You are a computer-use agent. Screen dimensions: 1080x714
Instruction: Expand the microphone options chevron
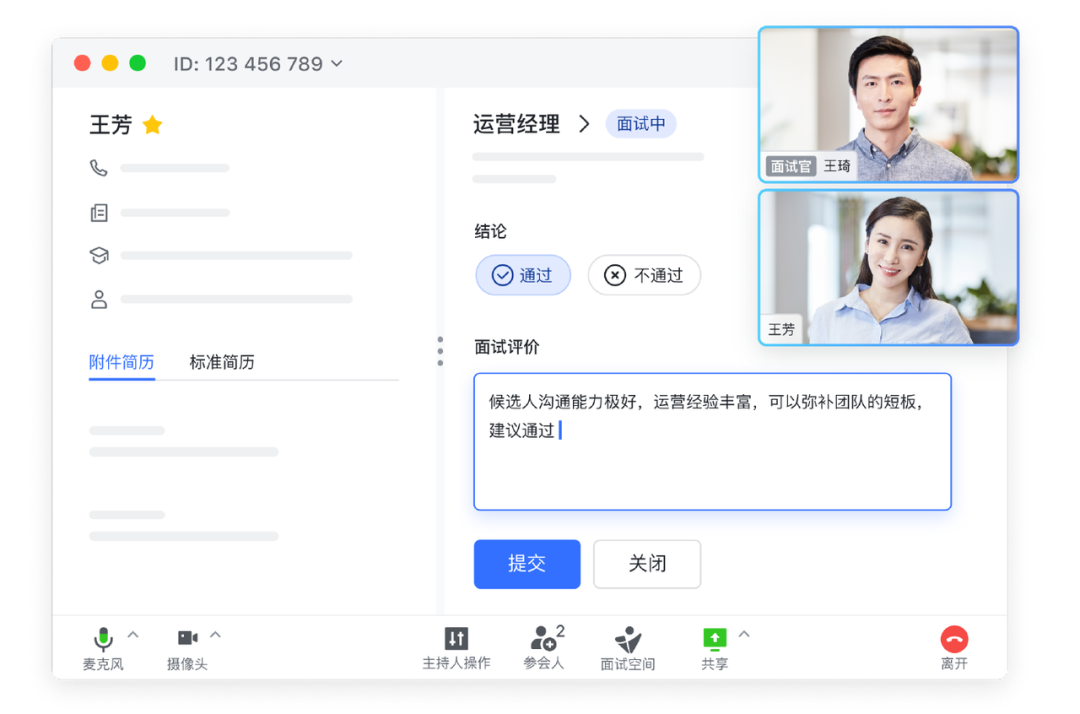tap(131, 634)
